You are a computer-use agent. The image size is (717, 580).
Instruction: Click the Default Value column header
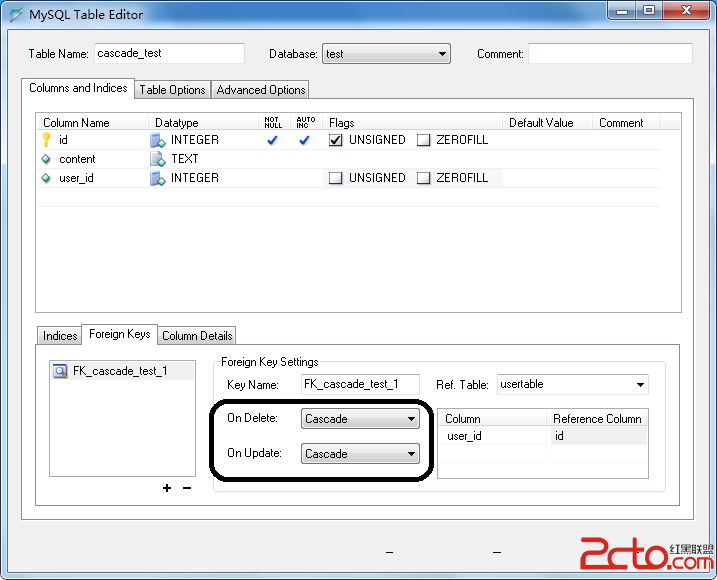[547, 123]
